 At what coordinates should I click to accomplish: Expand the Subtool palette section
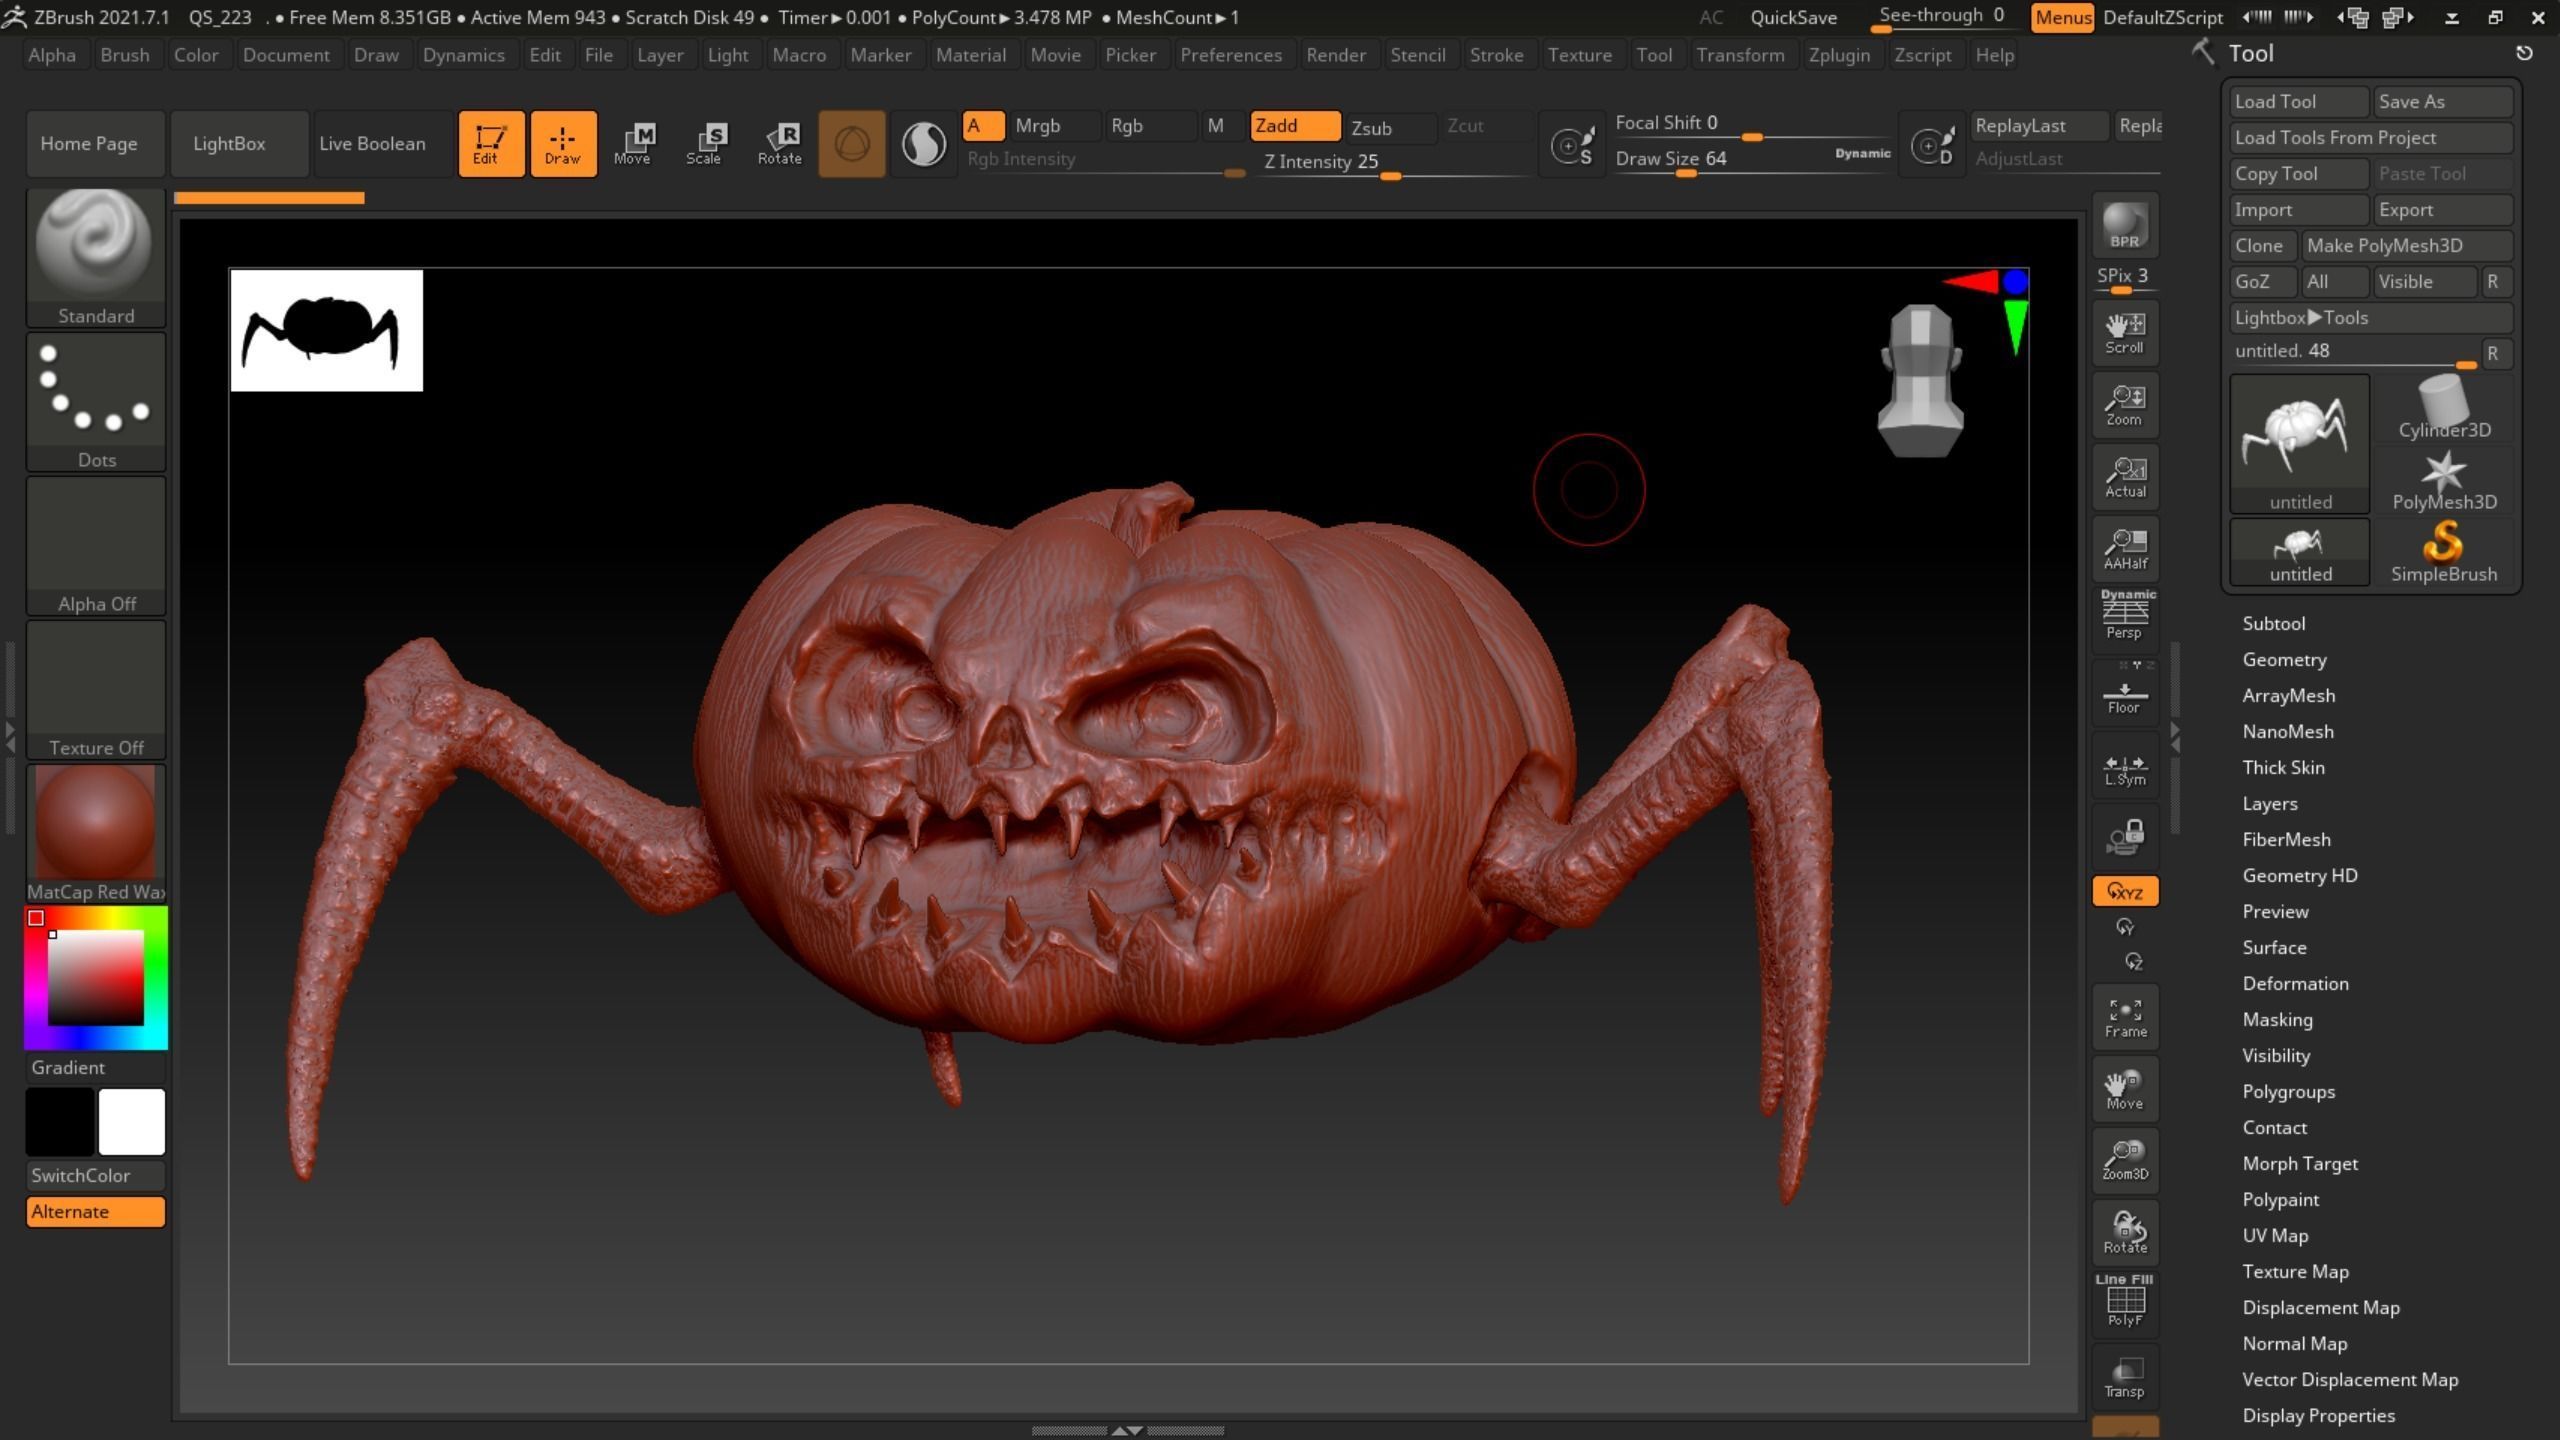[x=2273, y=623]
